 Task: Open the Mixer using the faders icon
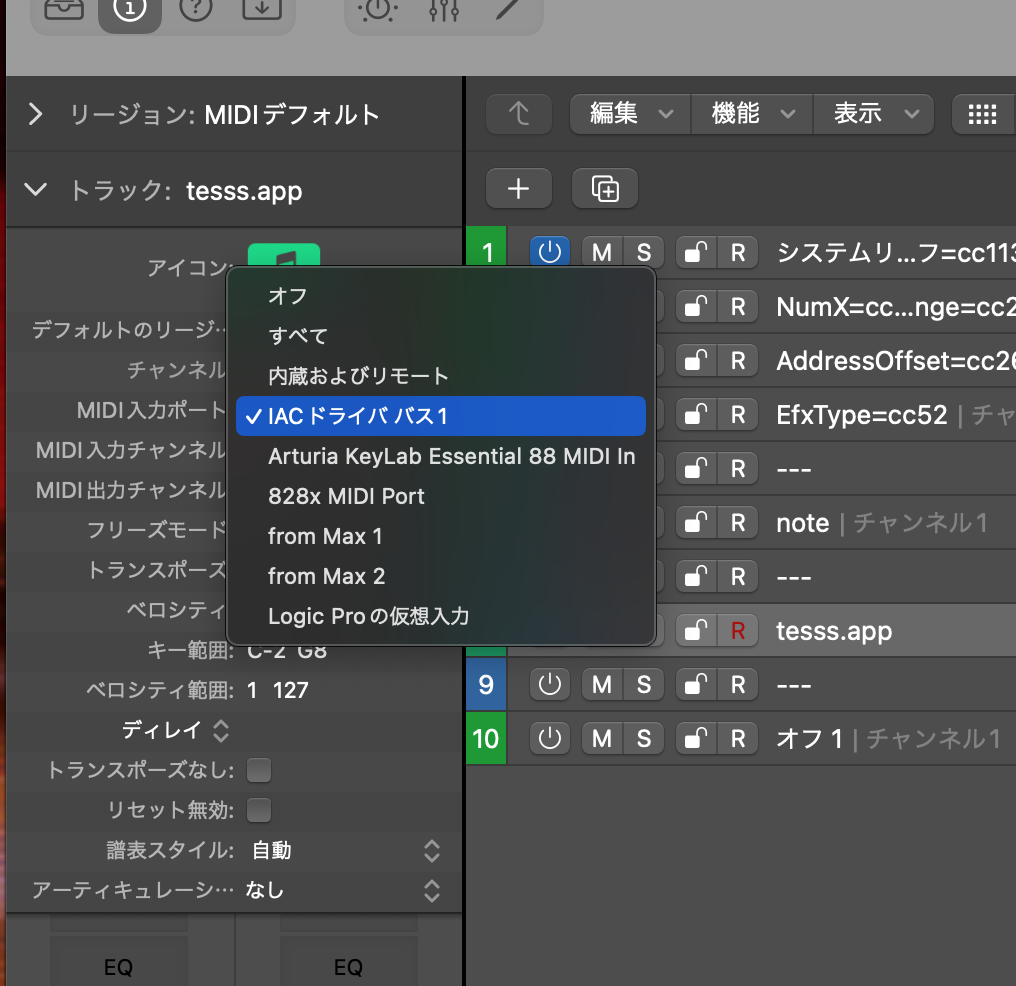pyautogui.click(x=443, y=10)
